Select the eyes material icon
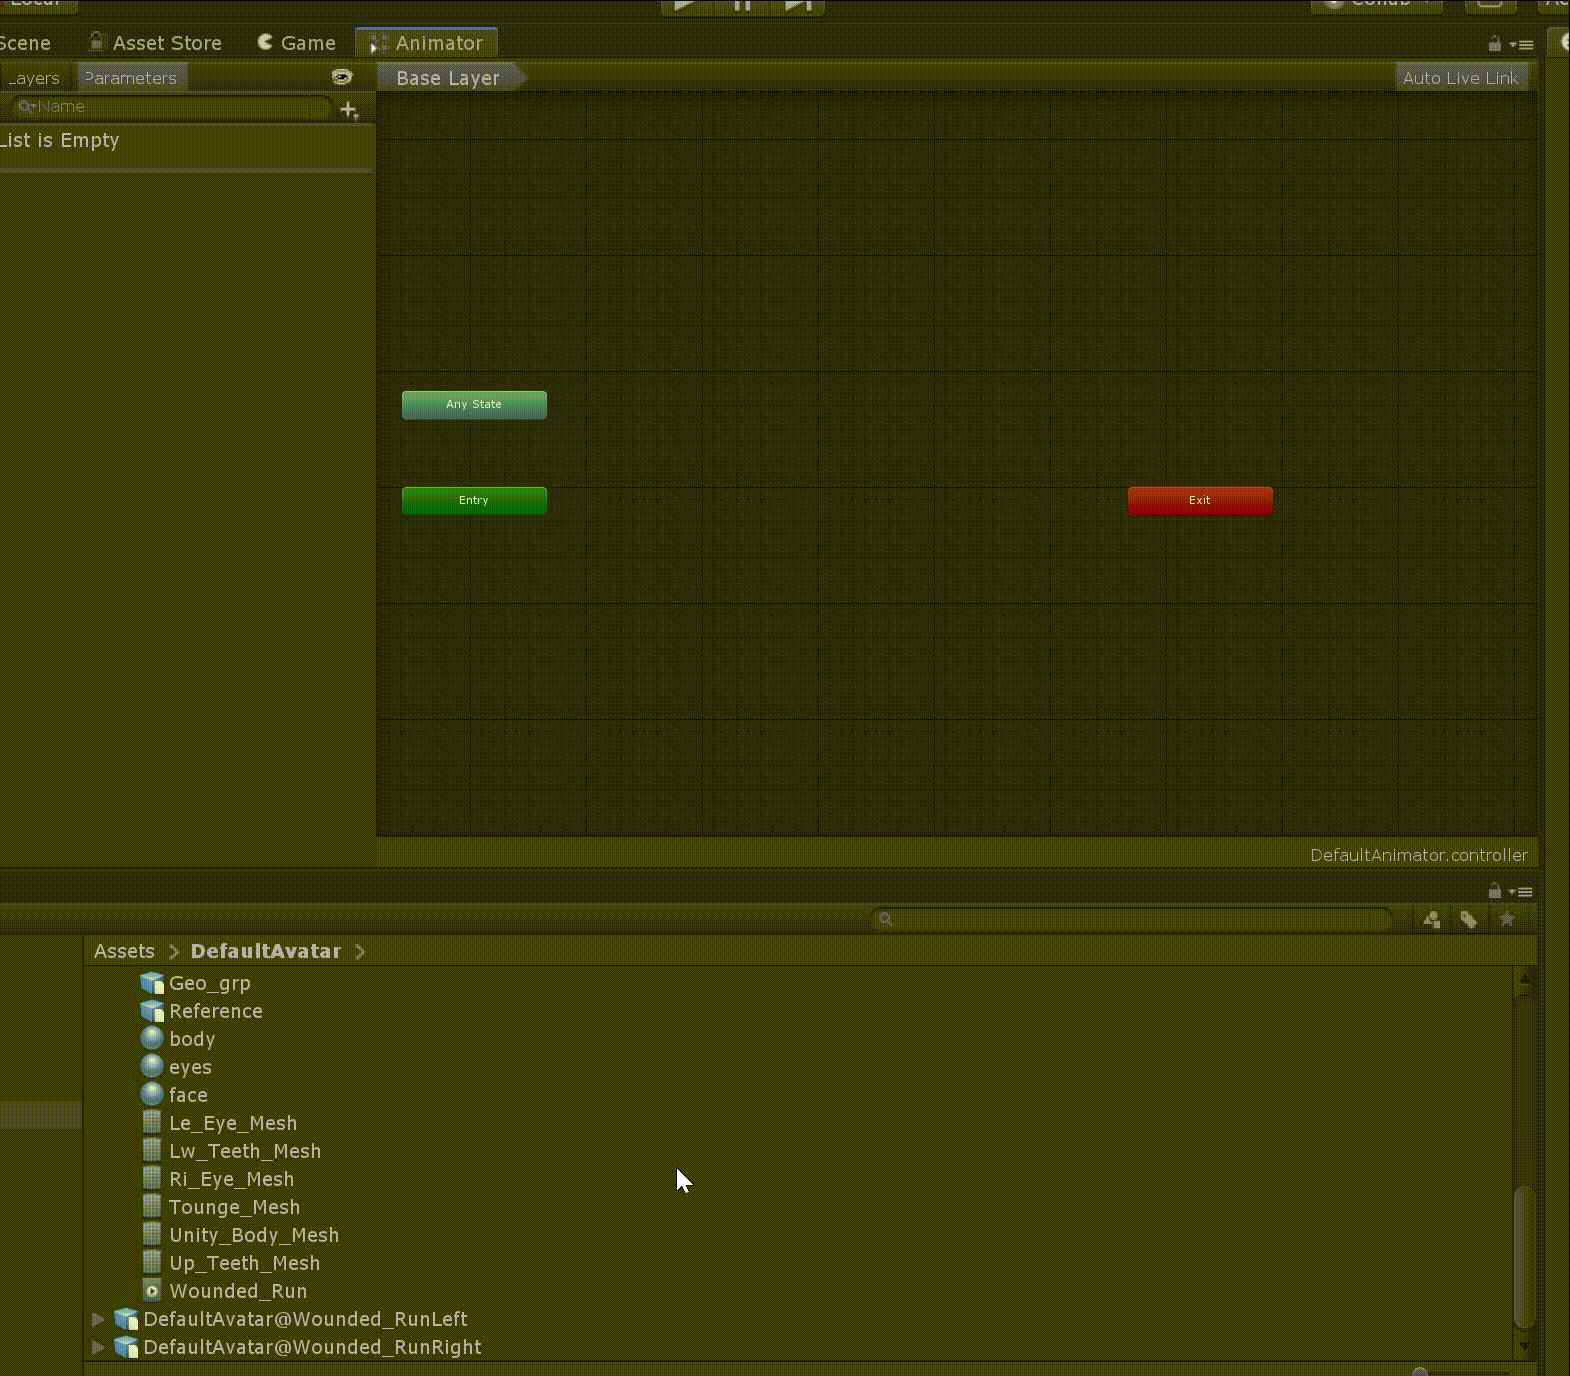The image size is (1570, 1376). 152,1066
